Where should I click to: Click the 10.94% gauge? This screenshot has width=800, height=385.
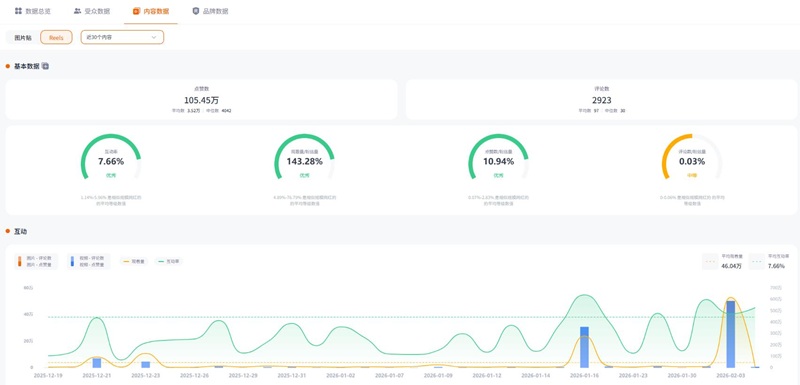point(498,158)
